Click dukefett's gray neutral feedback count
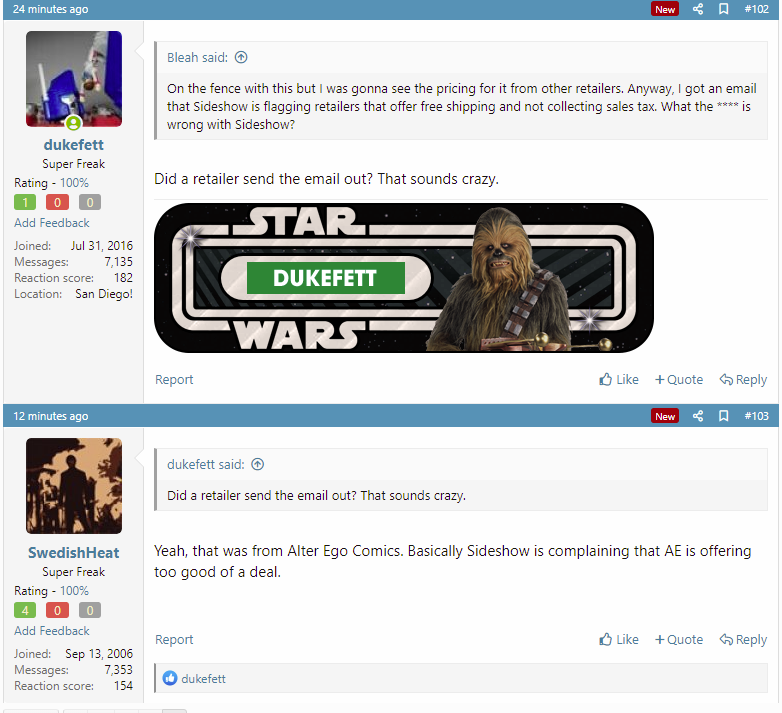The height and width of the screenshot is (713, 782). [x=90, y=202]
